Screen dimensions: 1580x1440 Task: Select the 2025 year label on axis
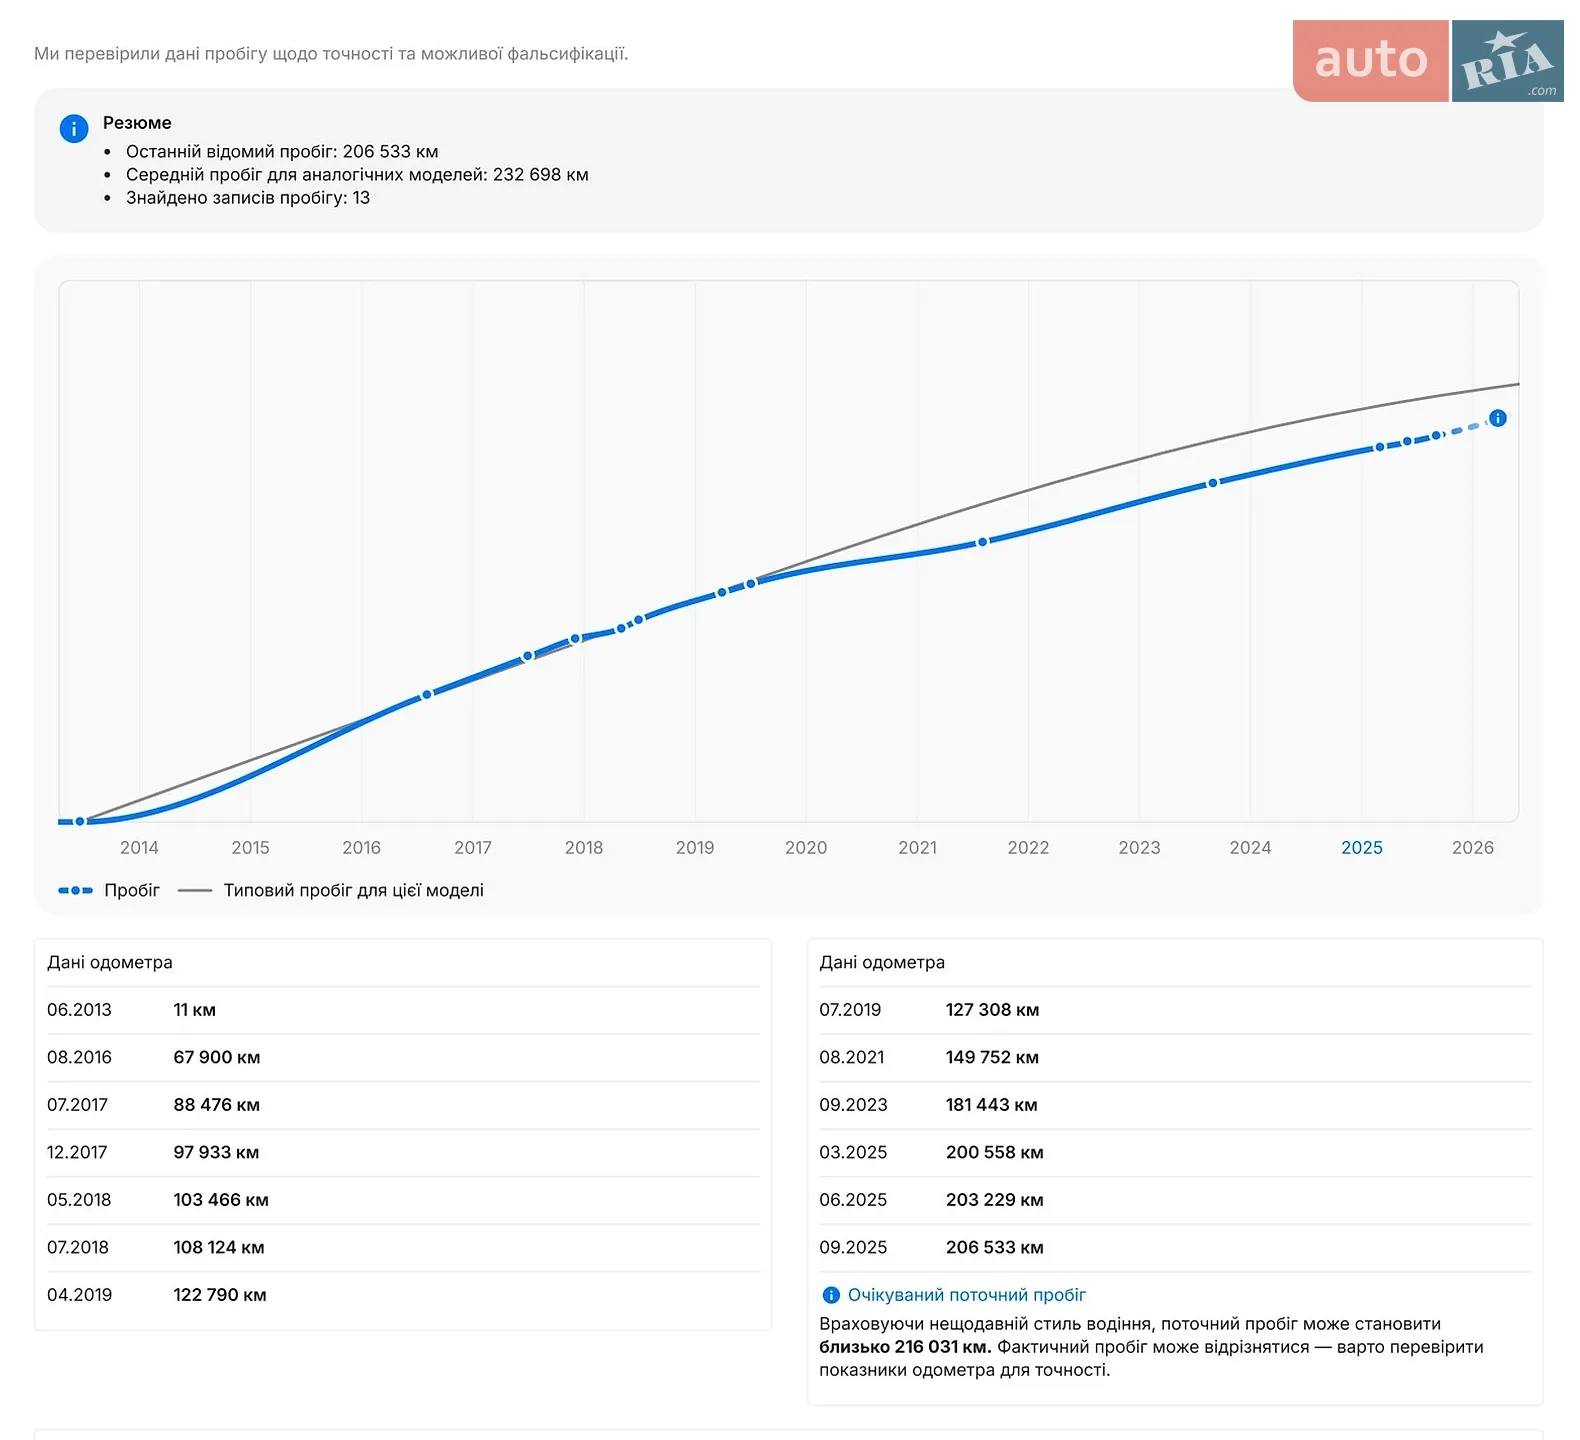tap(1362, 848)
